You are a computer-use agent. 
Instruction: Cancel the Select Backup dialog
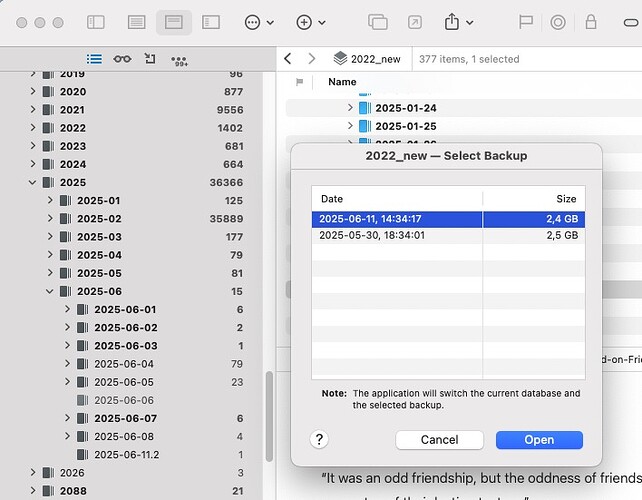439,440
